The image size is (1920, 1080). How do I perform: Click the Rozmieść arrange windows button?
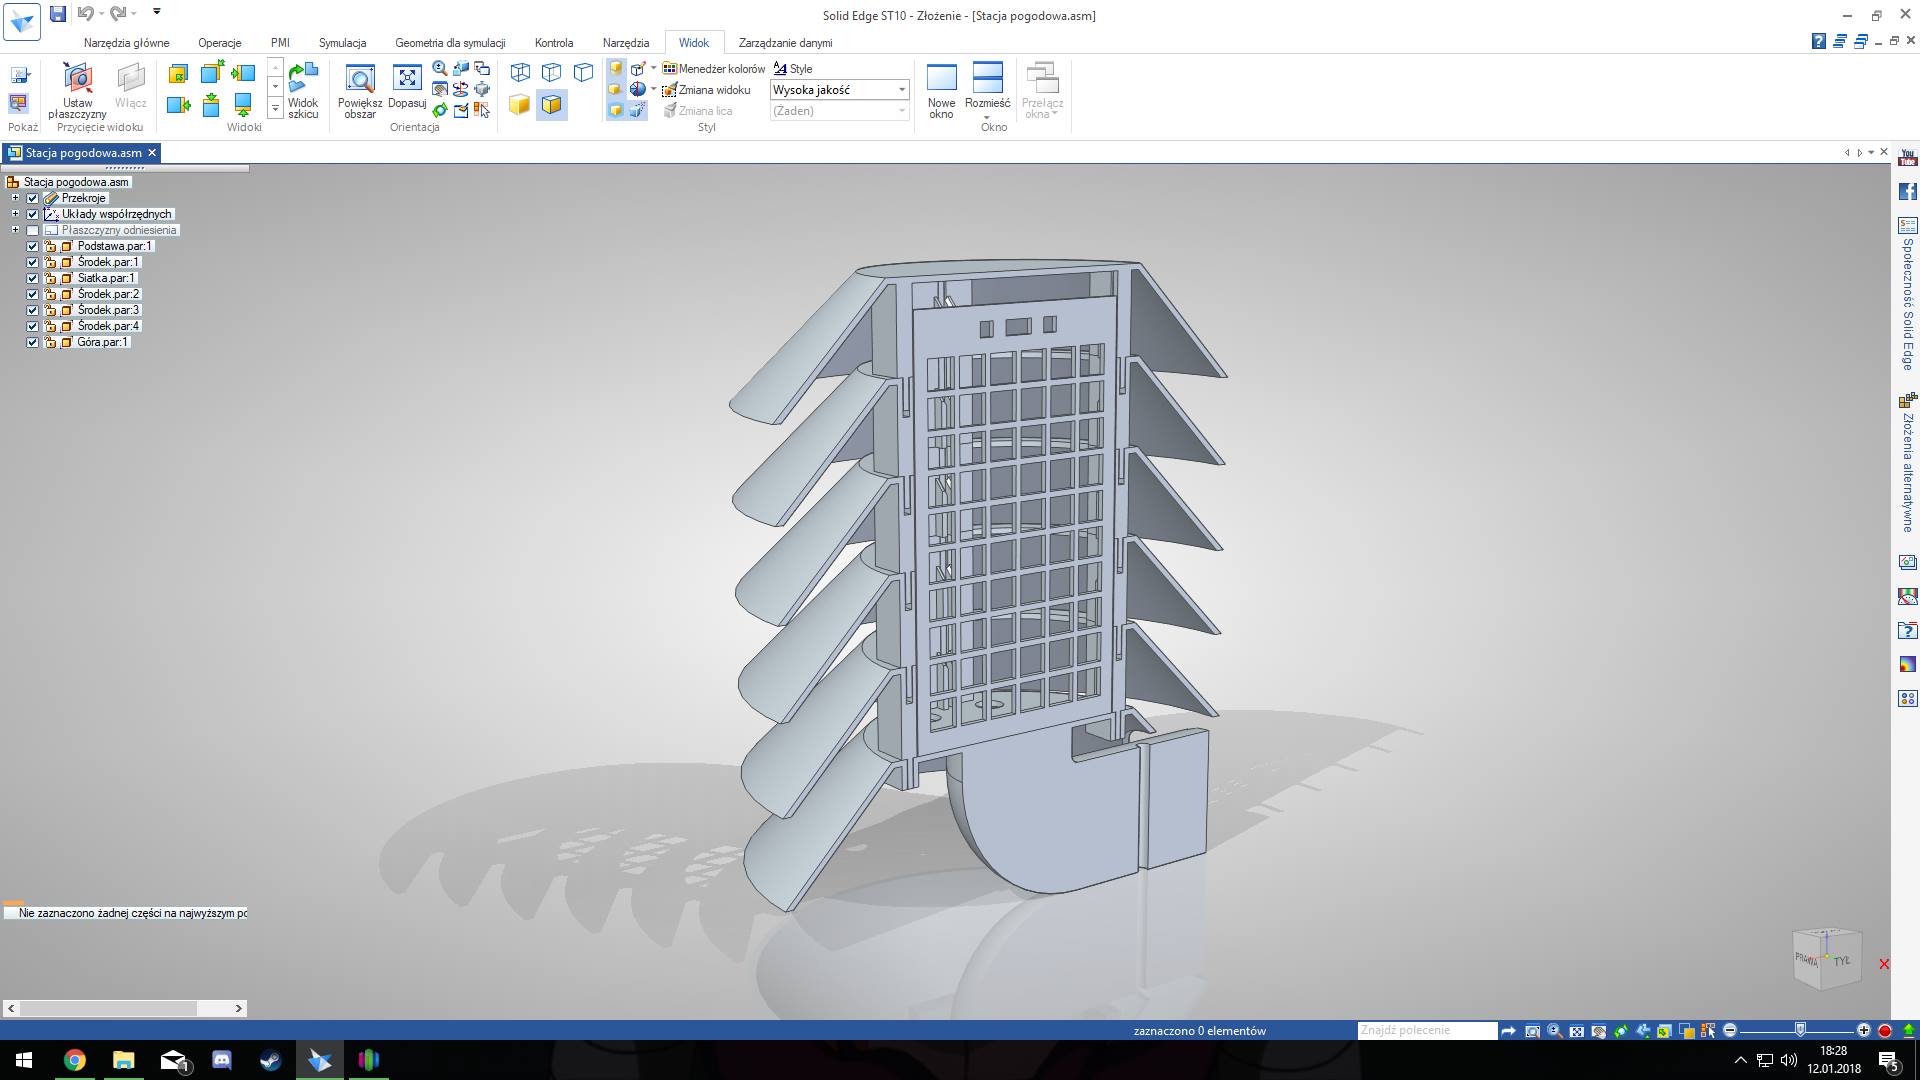pyautogui.click(x=987, y=91)
